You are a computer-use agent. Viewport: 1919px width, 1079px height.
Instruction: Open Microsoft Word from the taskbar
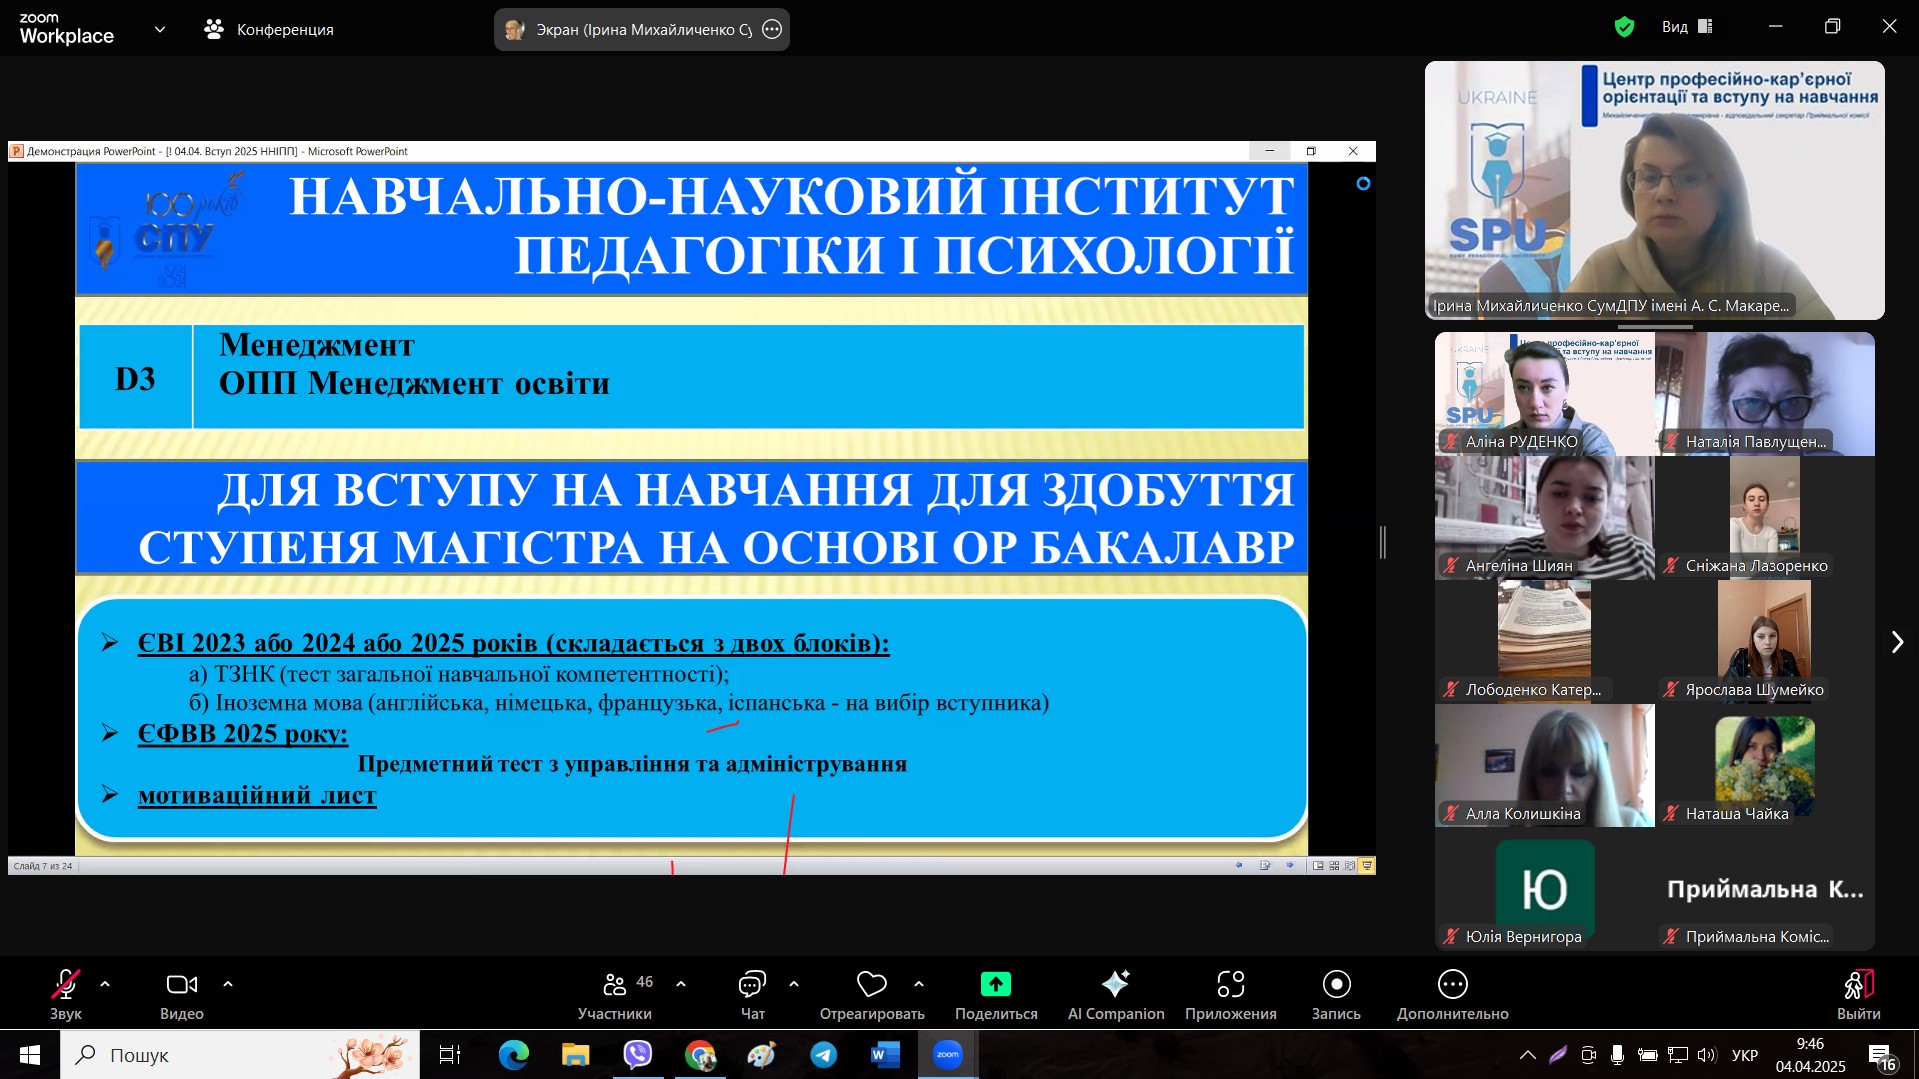point(886,1055)
